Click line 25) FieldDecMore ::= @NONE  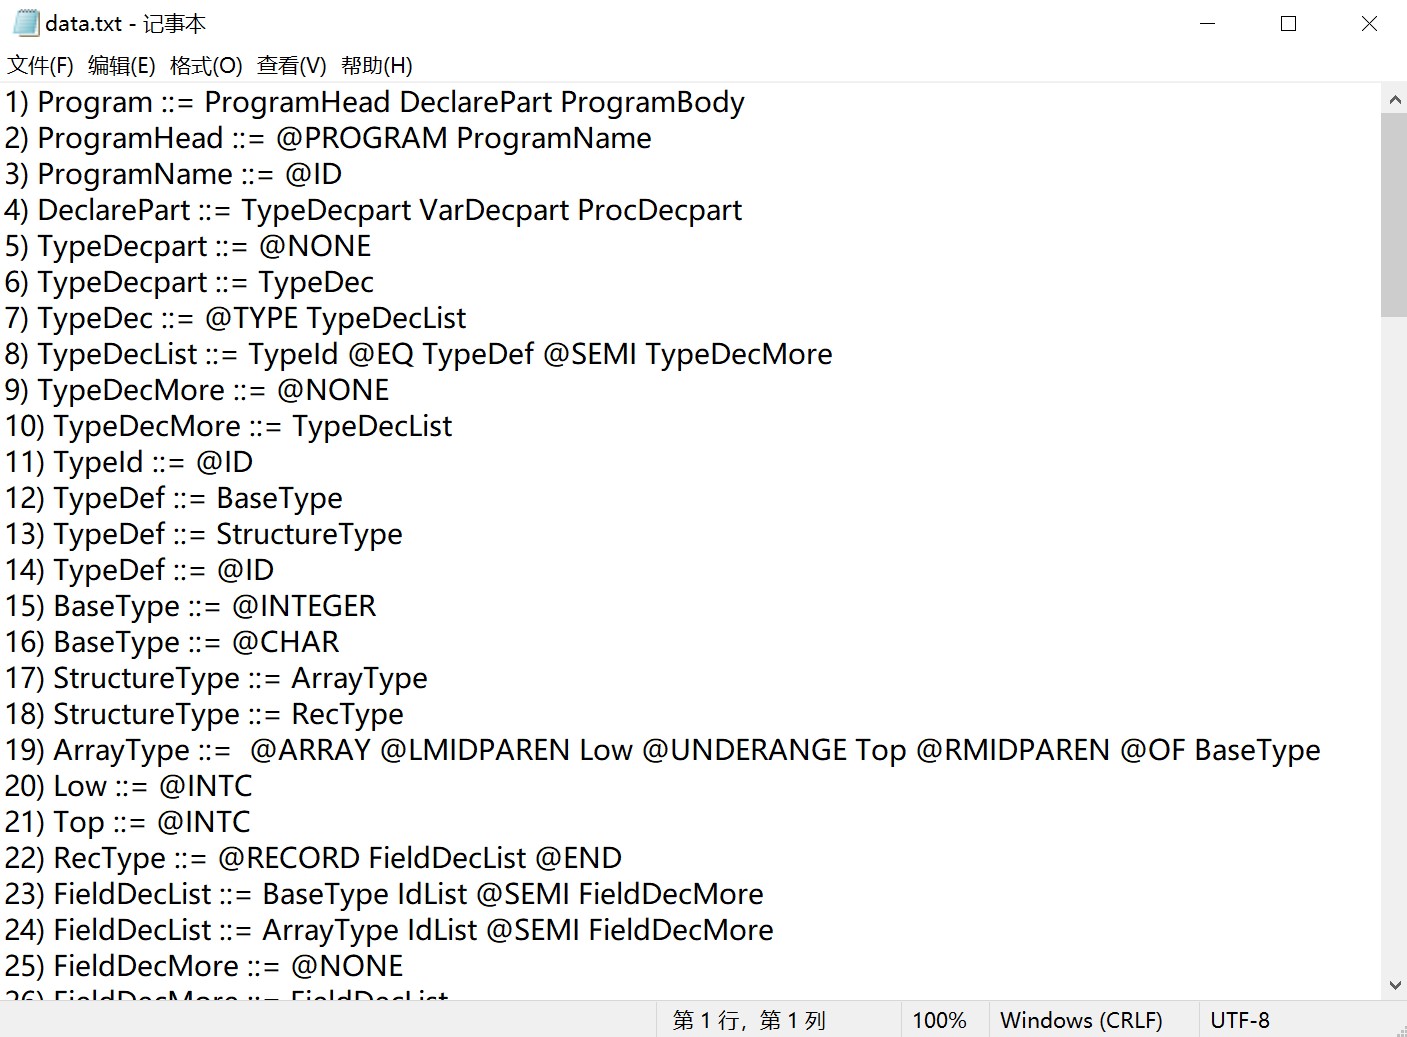[x=204, y=966]
